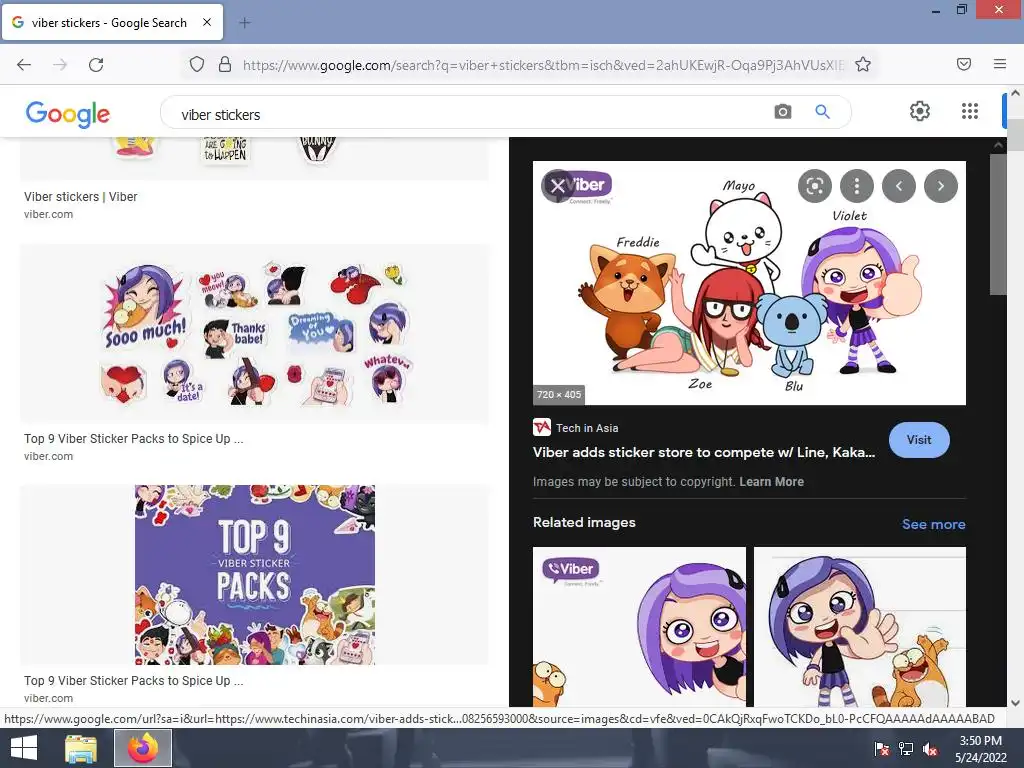Open the preview three-dot more options
The height and width of the screenshot is (768, 1024).
pos(857,186)
